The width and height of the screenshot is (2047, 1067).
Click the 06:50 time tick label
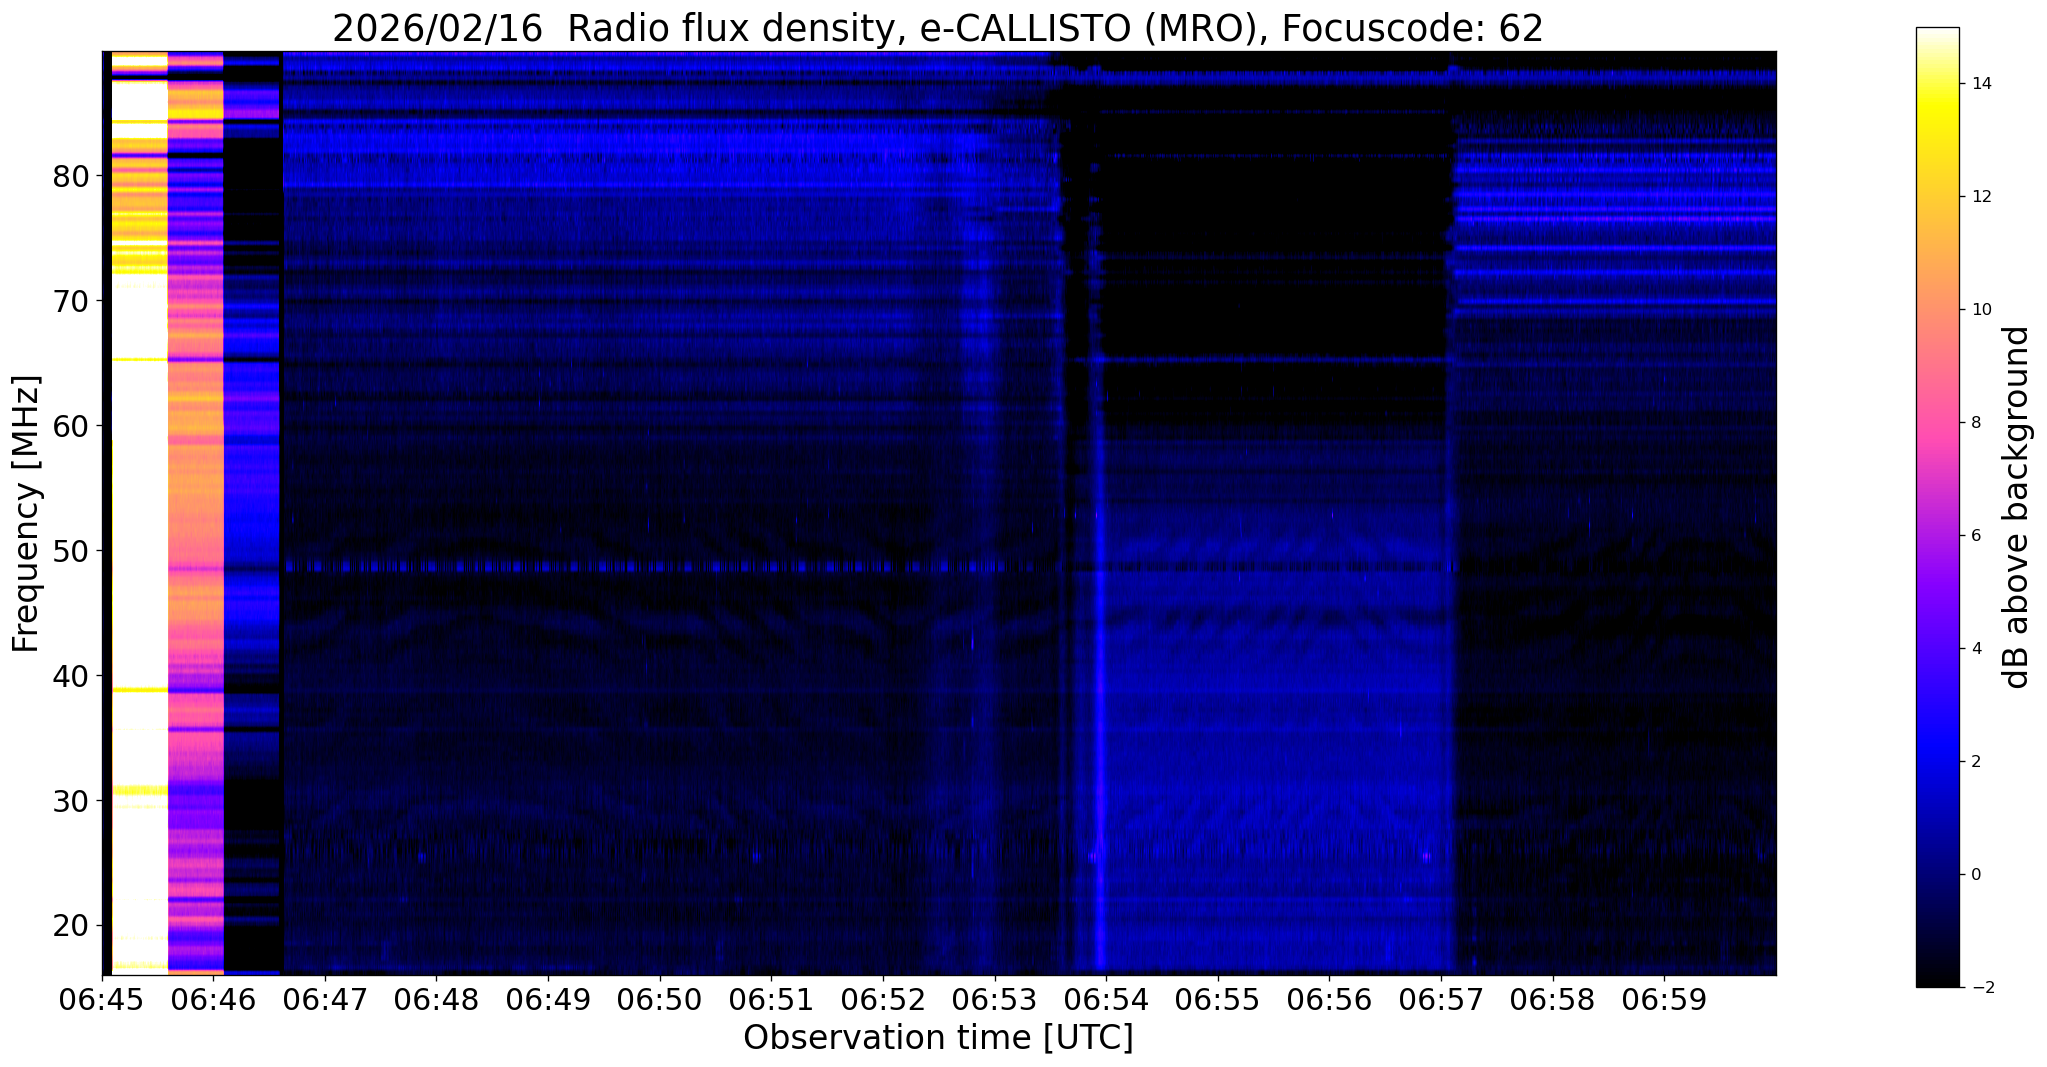[x=660, y=999]
